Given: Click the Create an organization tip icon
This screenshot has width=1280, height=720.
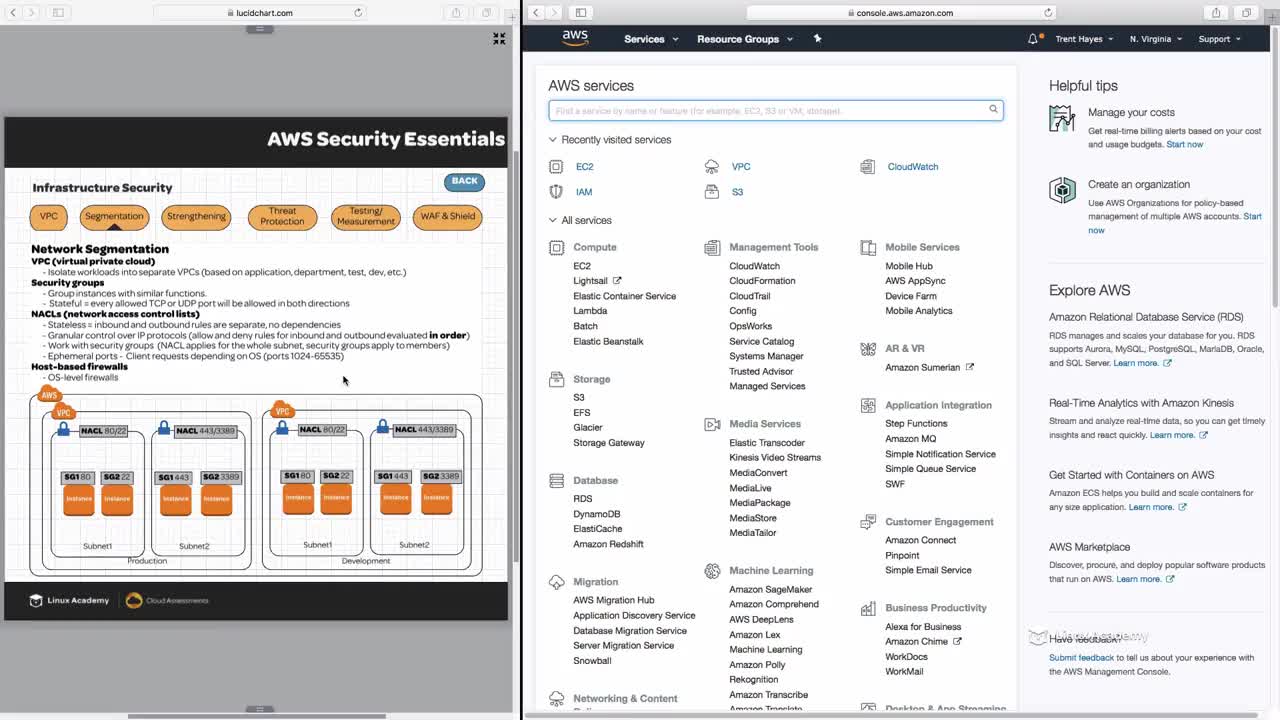Looking at the screenshot, I should 1062,190.
